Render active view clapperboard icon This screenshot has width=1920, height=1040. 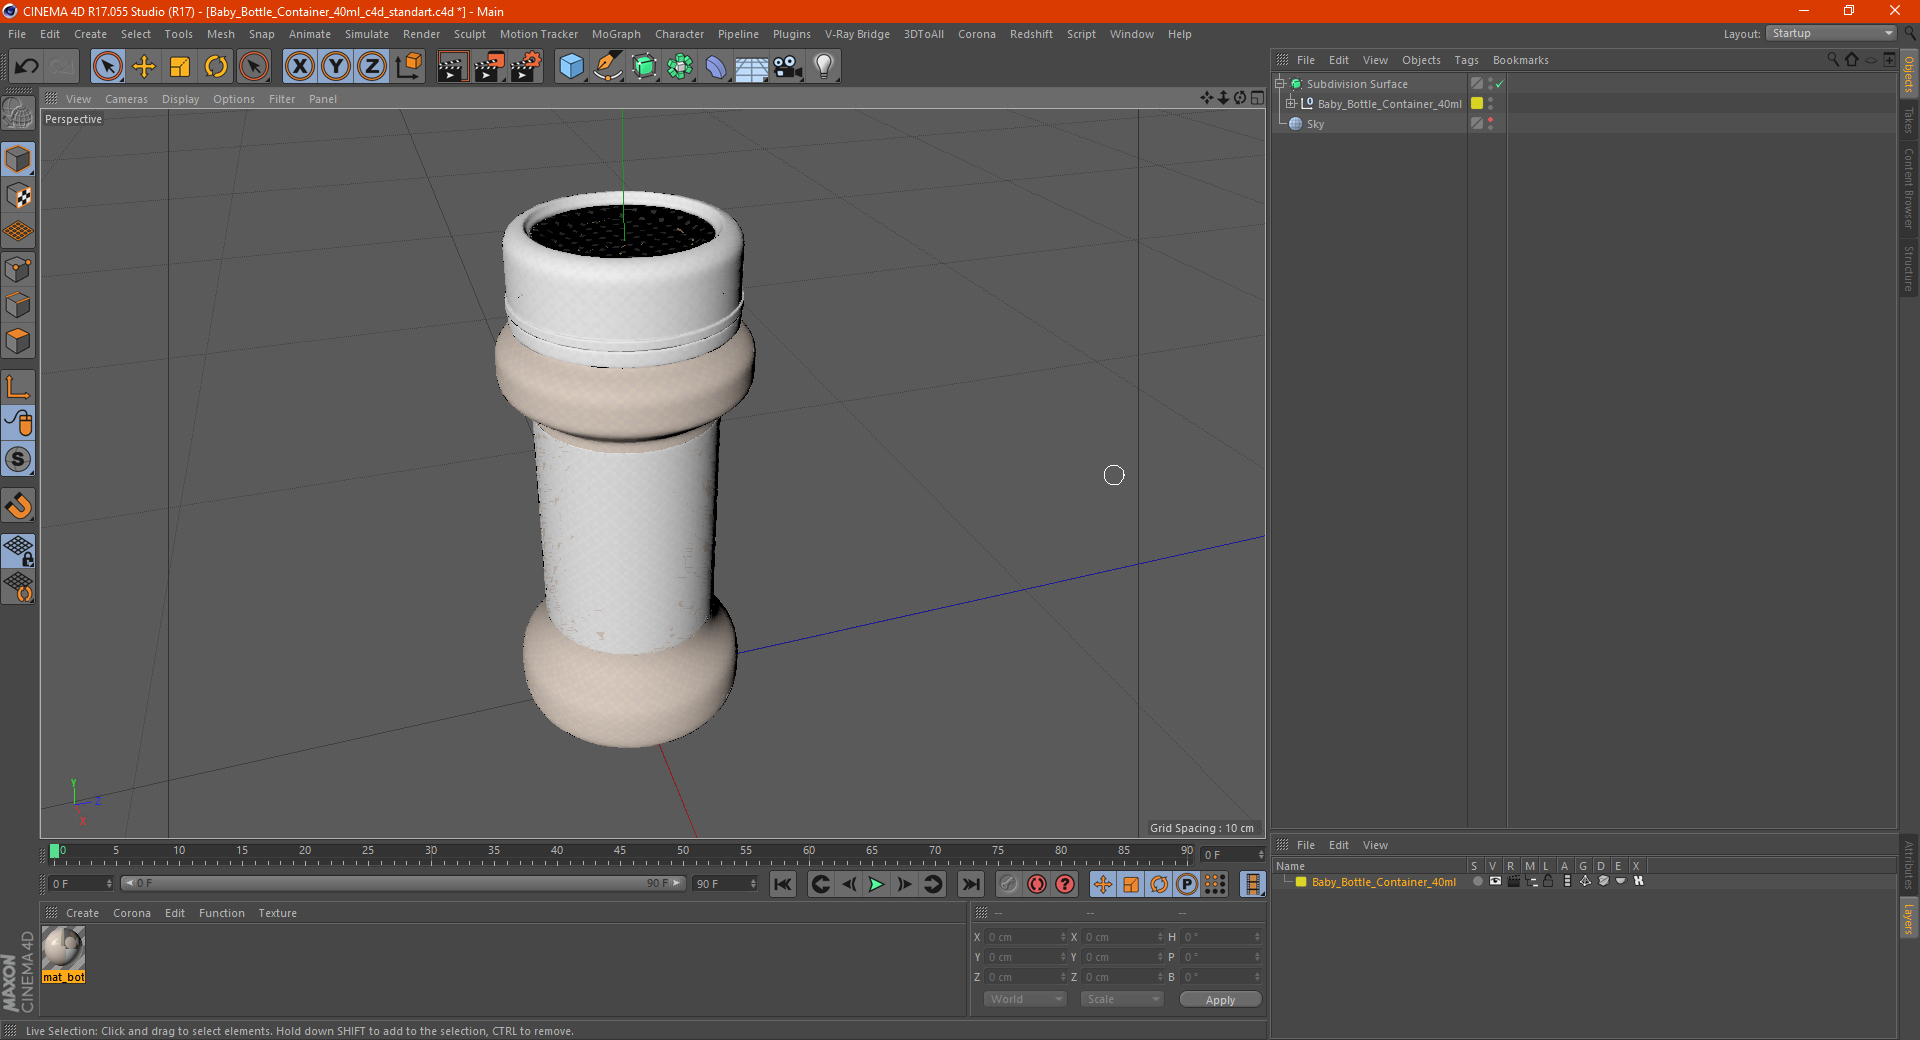click(x=452, y=67)
